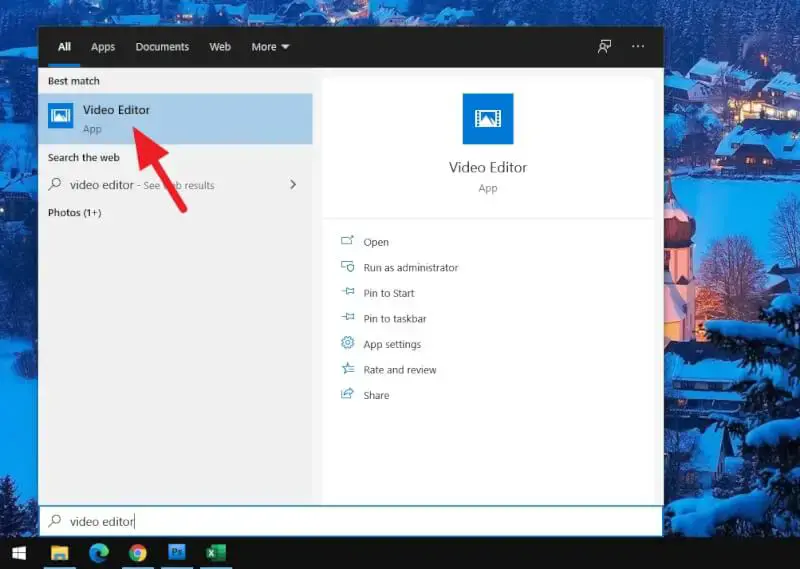Launch File Explorer from the taskbar
Image resolution: width=800 pixels, height=569 pixels.
[60, 553]
